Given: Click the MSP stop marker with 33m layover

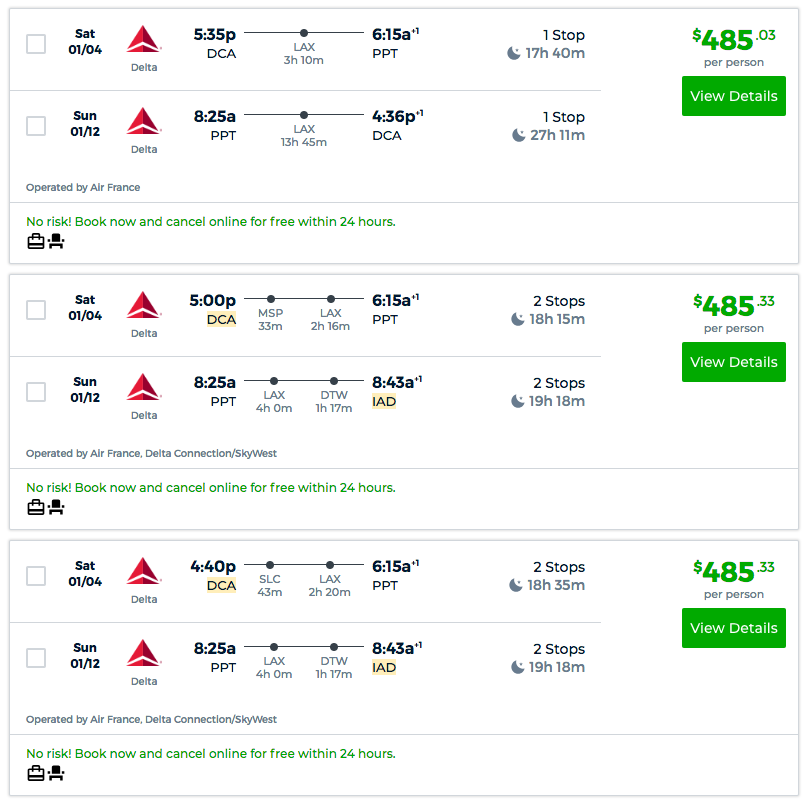Looking at the screenshot, I should pos(270,299).
